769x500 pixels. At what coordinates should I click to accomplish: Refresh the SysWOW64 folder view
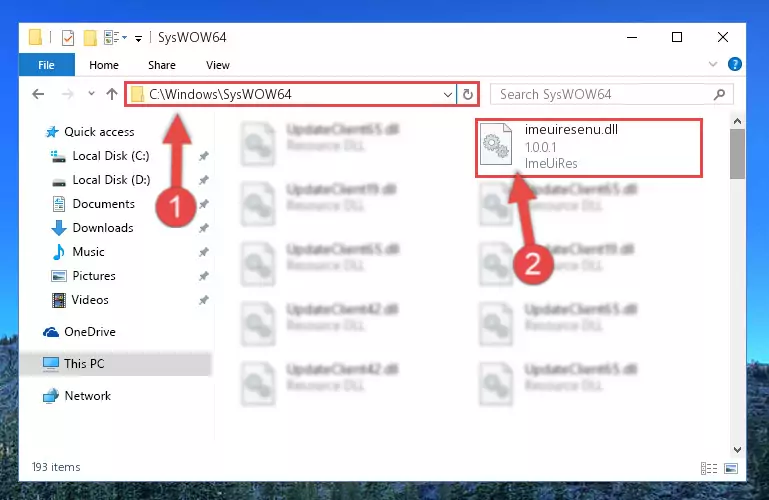(468, 94)
